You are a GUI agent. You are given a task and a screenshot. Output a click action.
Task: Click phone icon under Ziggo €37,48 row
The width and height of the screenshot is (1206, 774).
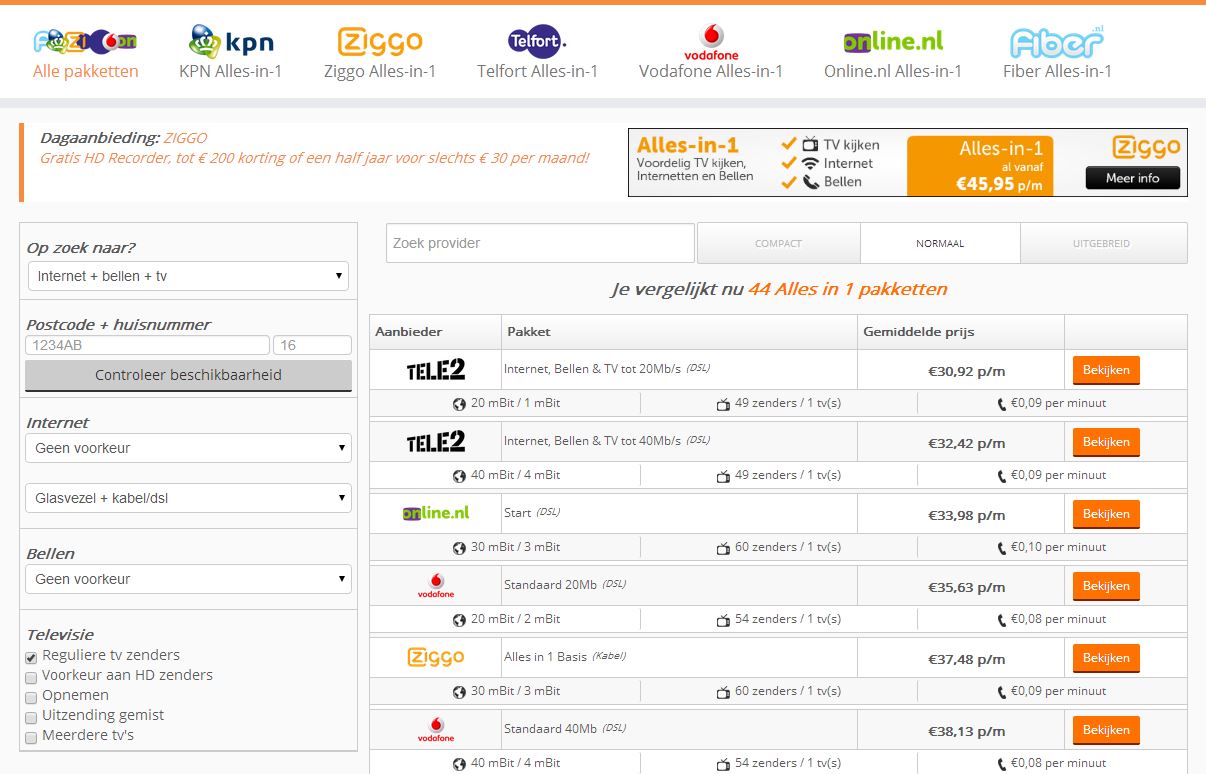point(1002,692)
